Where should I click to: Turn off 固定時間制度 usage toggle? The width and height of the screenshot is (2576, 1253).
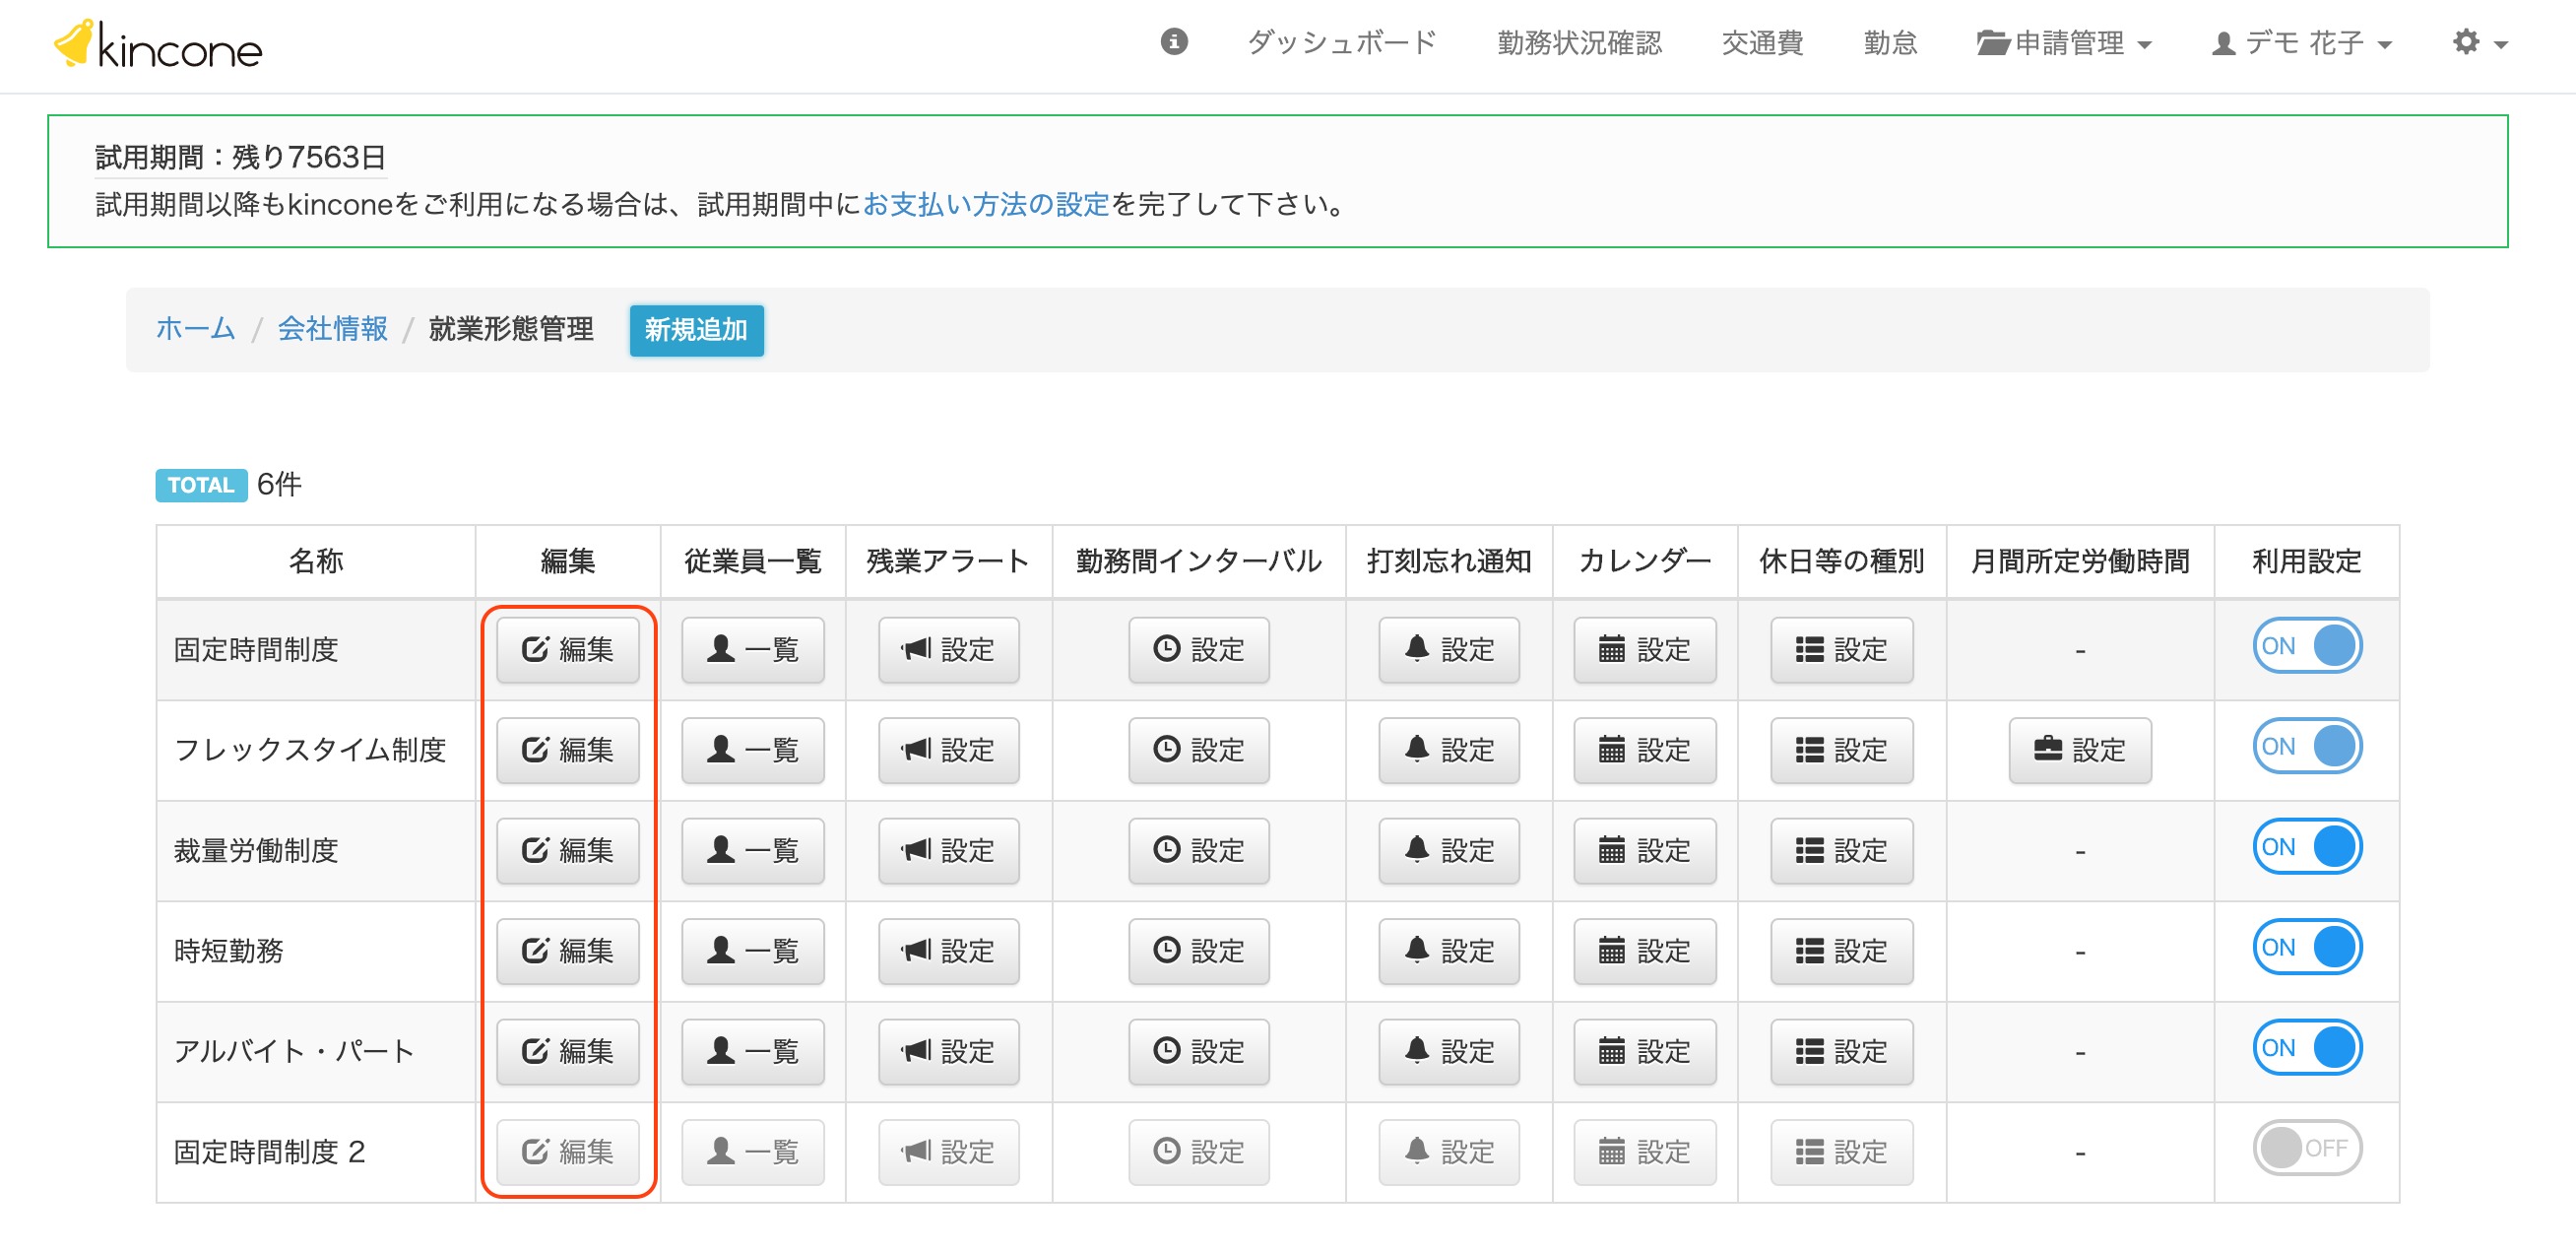click(2306, 646)
